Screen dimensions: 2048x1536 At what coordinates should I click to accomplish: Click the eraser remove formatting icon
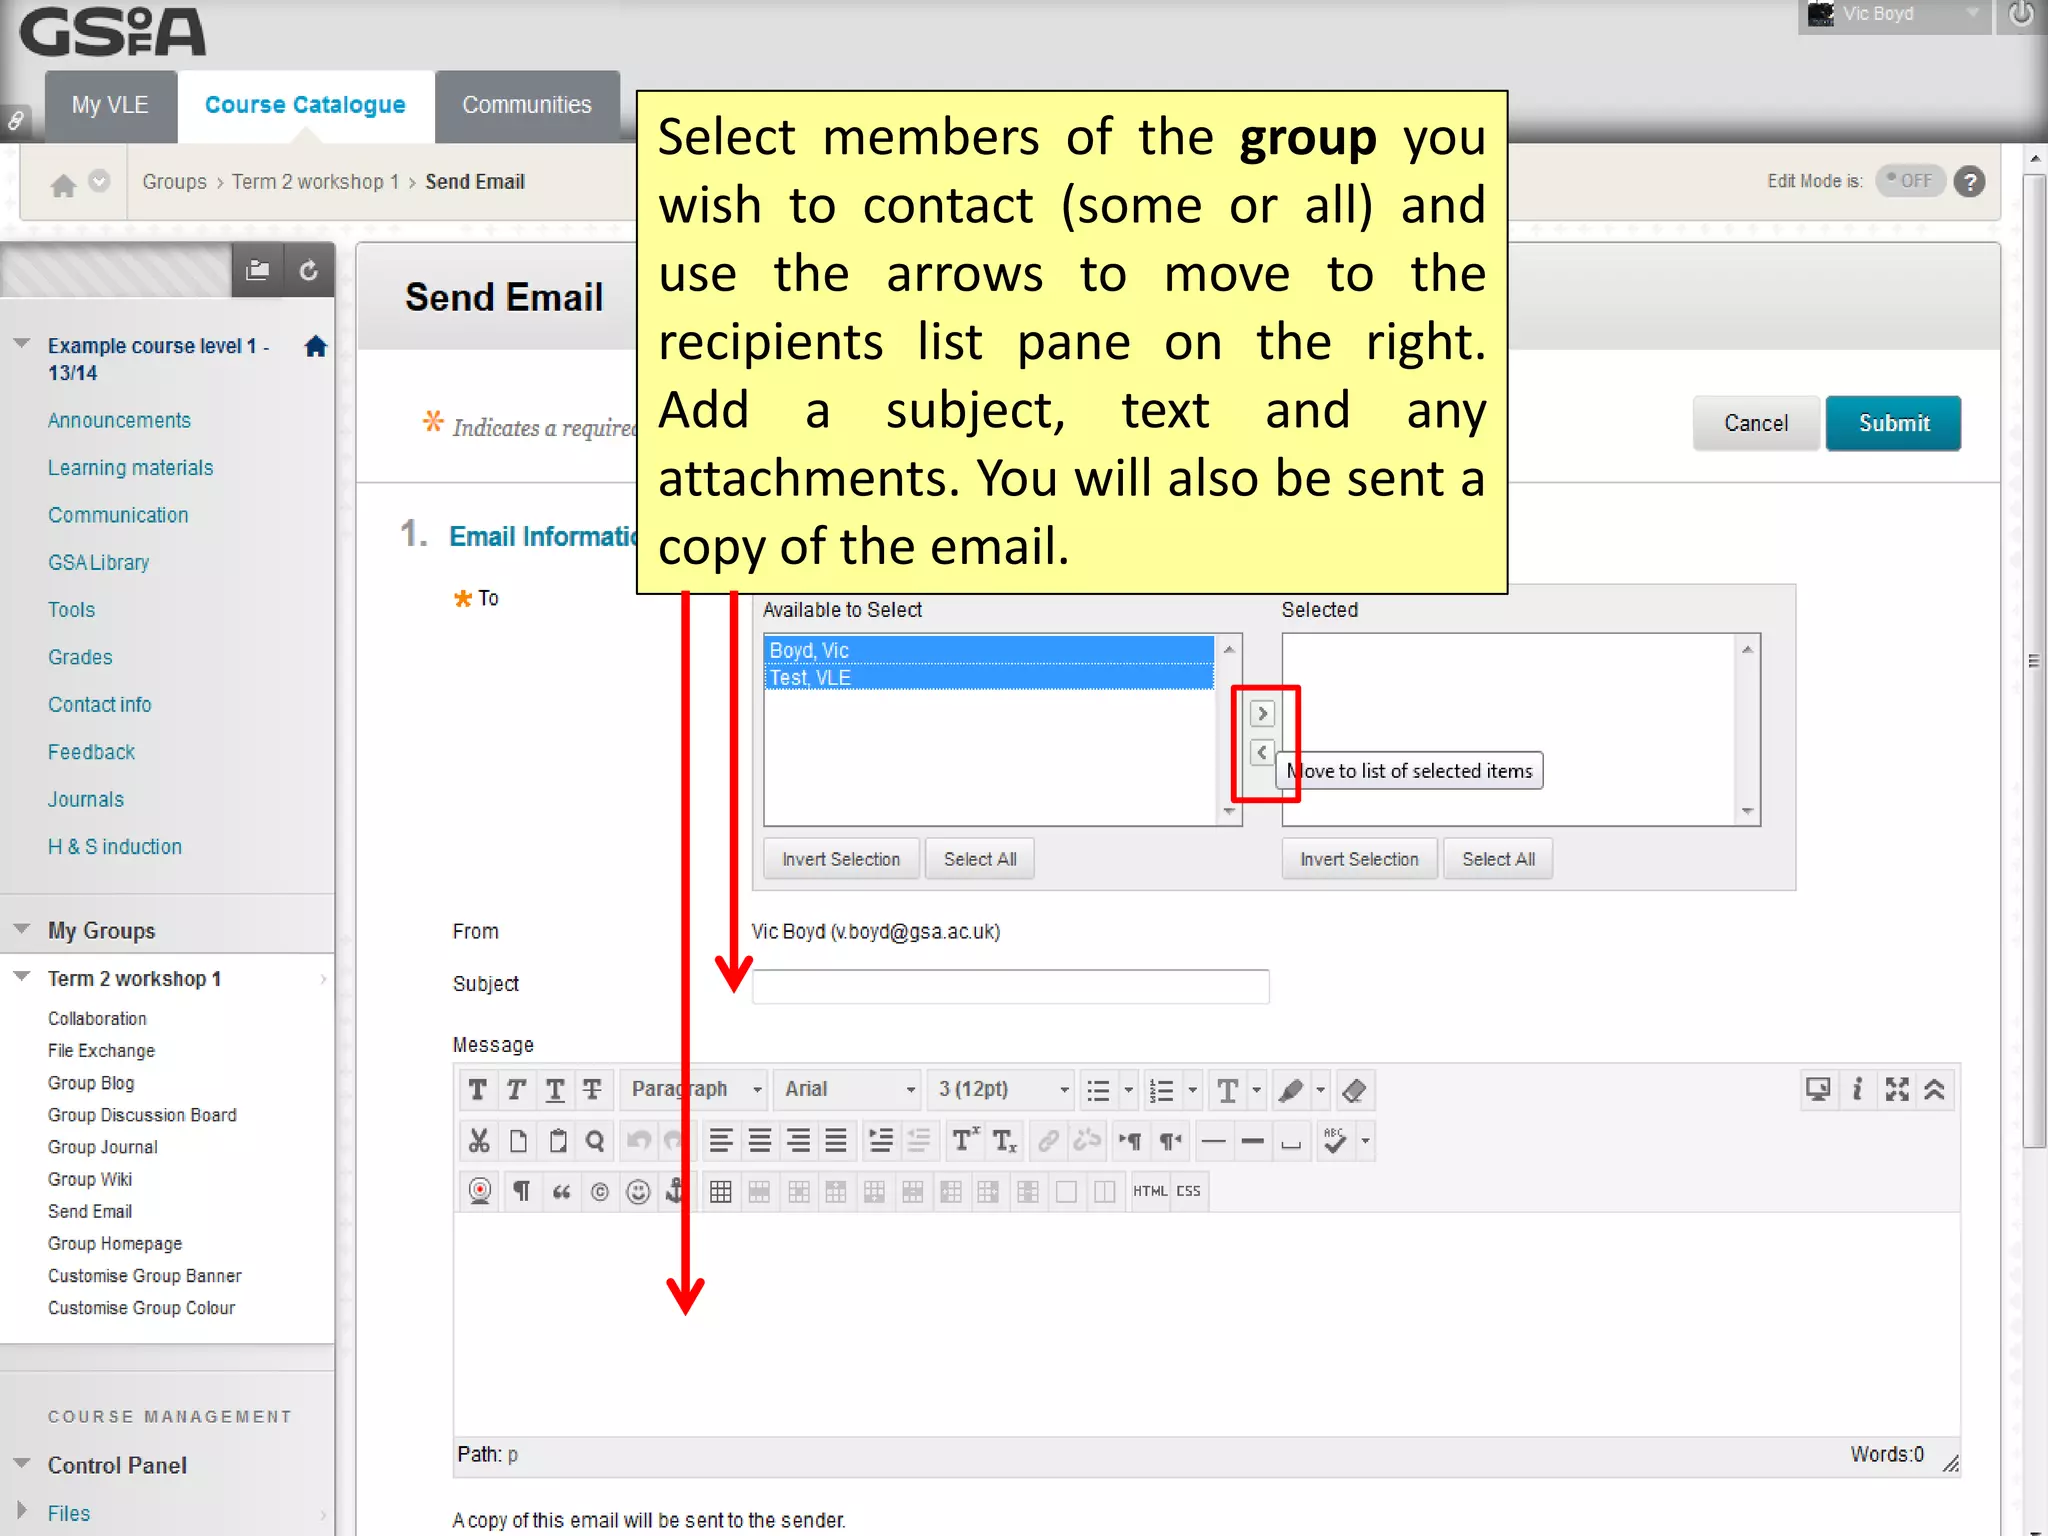1354,1090
